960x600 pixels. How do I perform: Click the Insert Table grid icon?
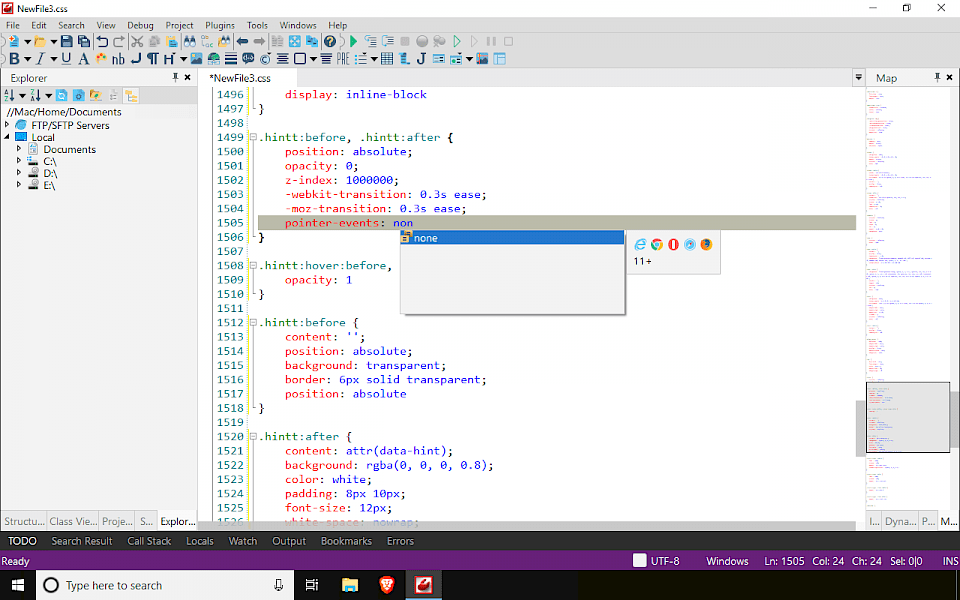pyautogui.click(x=386, y=59)
